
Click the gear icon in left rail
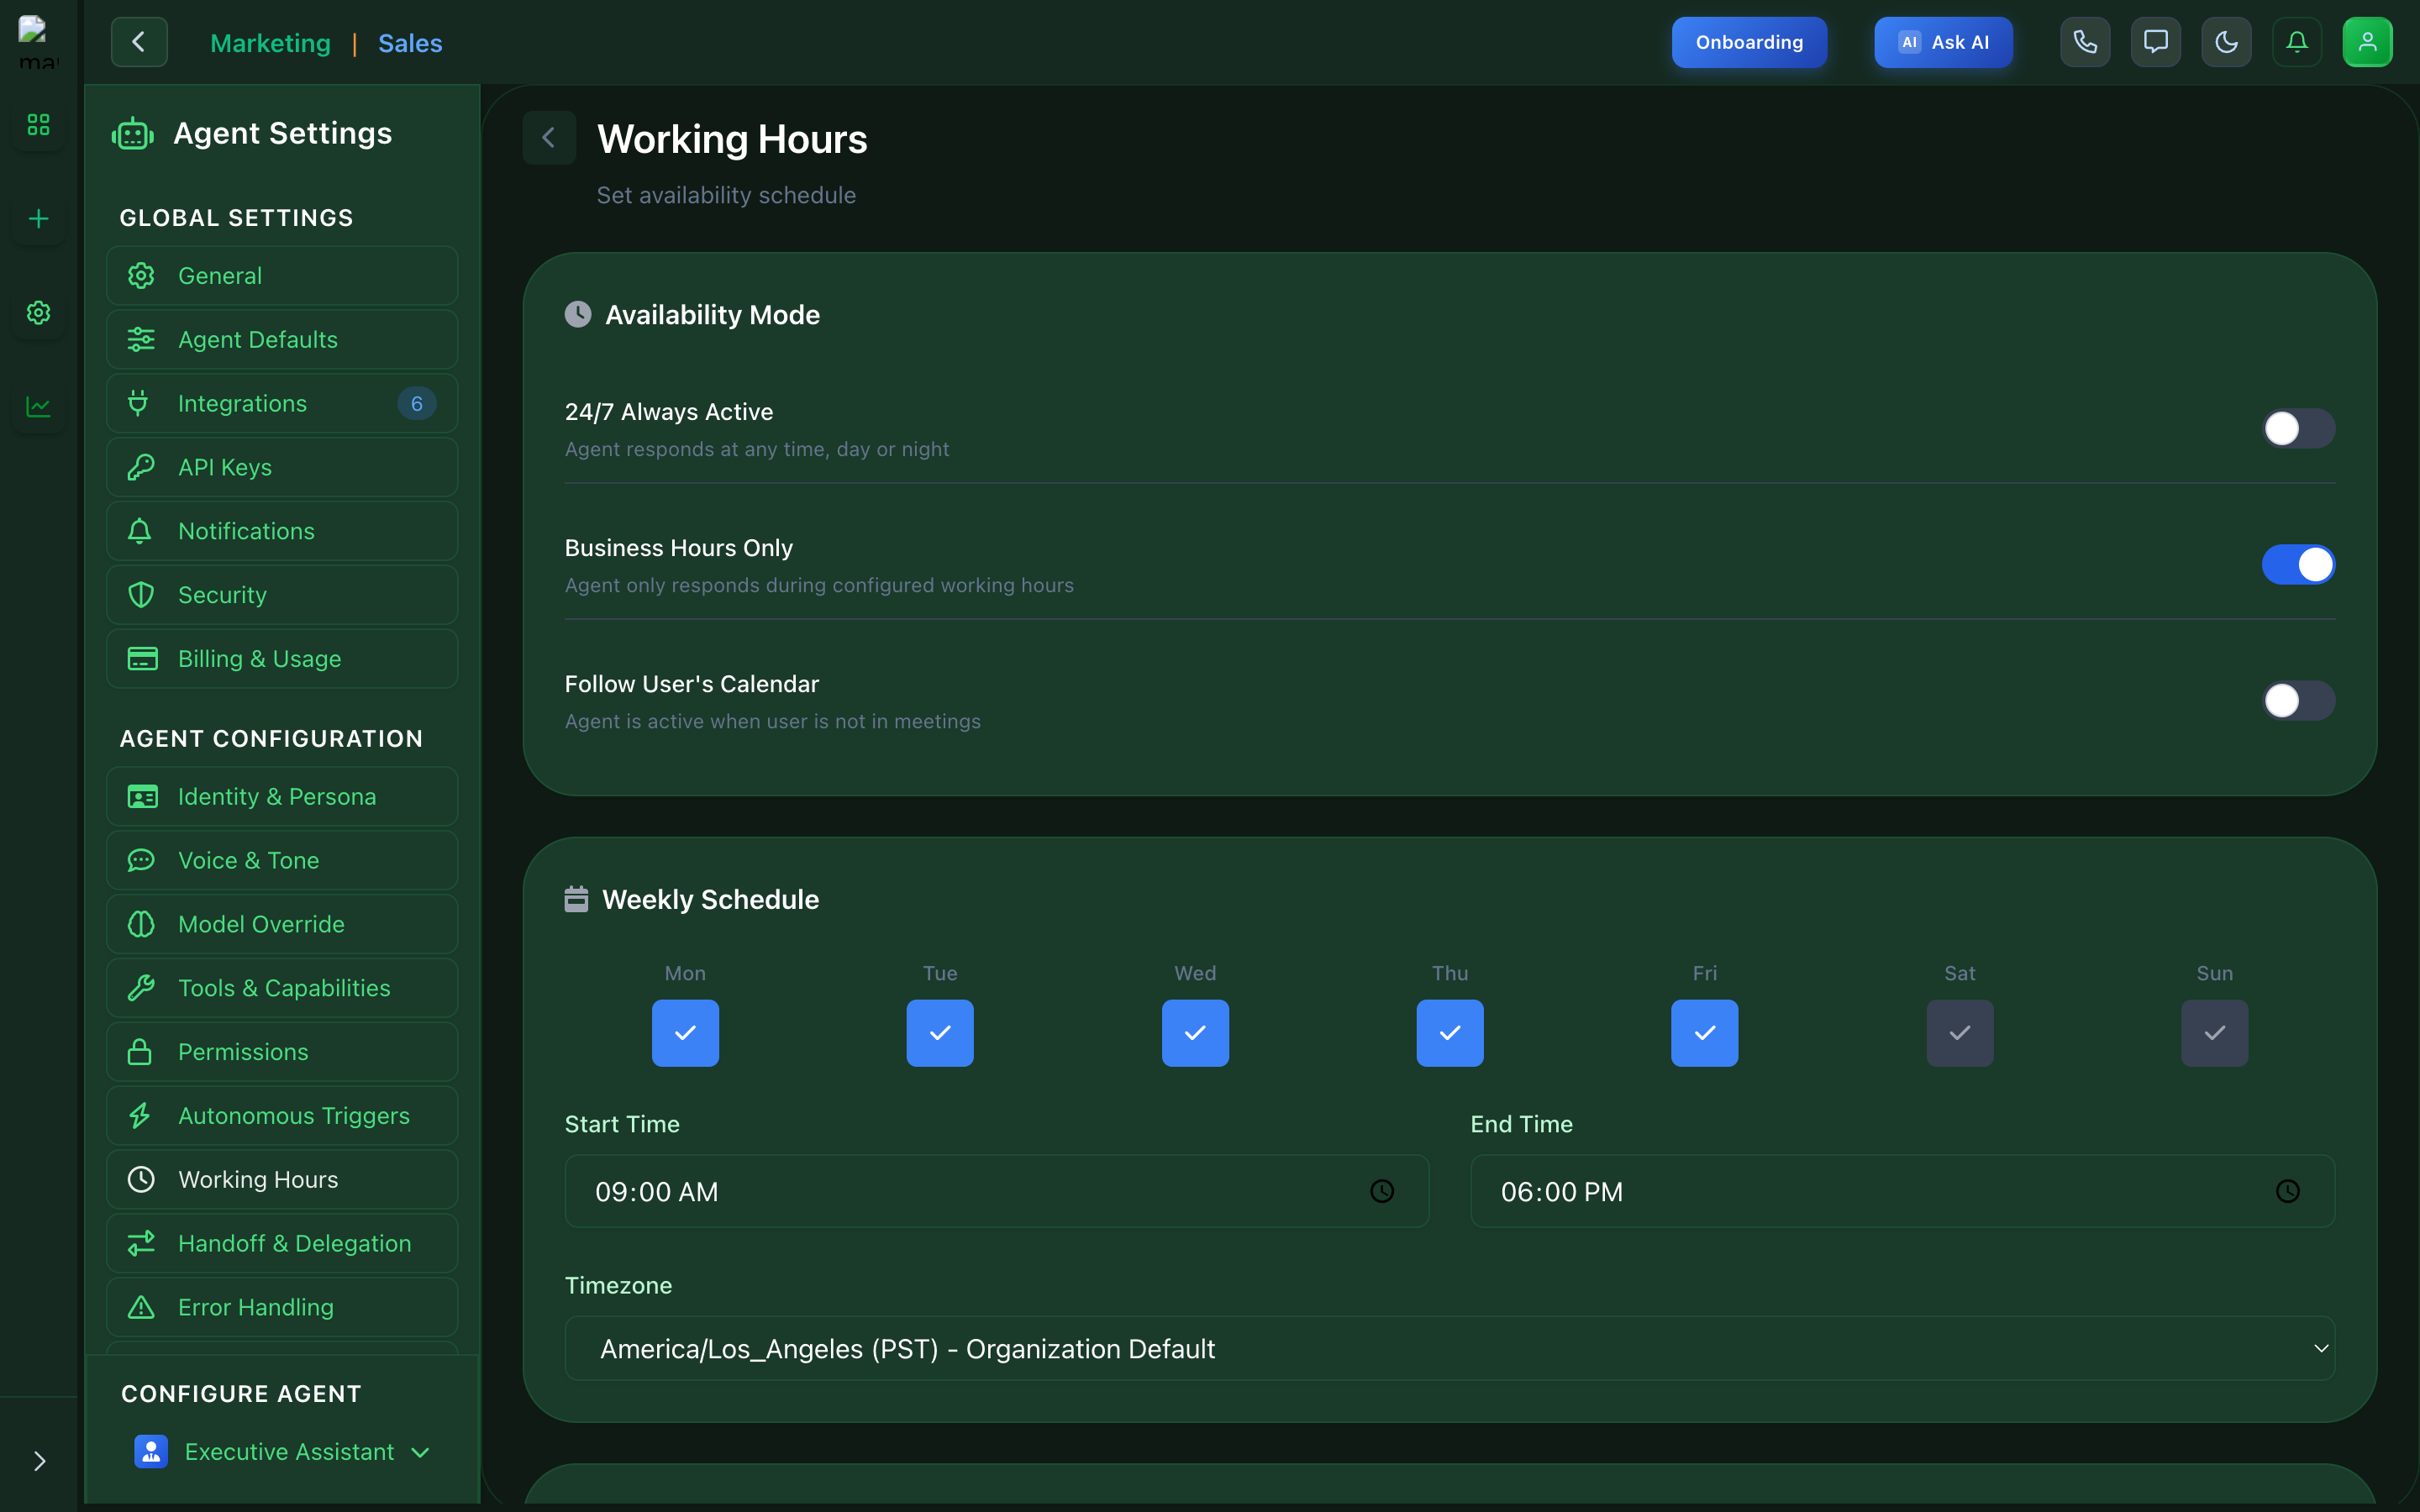[x=38, y=313]
